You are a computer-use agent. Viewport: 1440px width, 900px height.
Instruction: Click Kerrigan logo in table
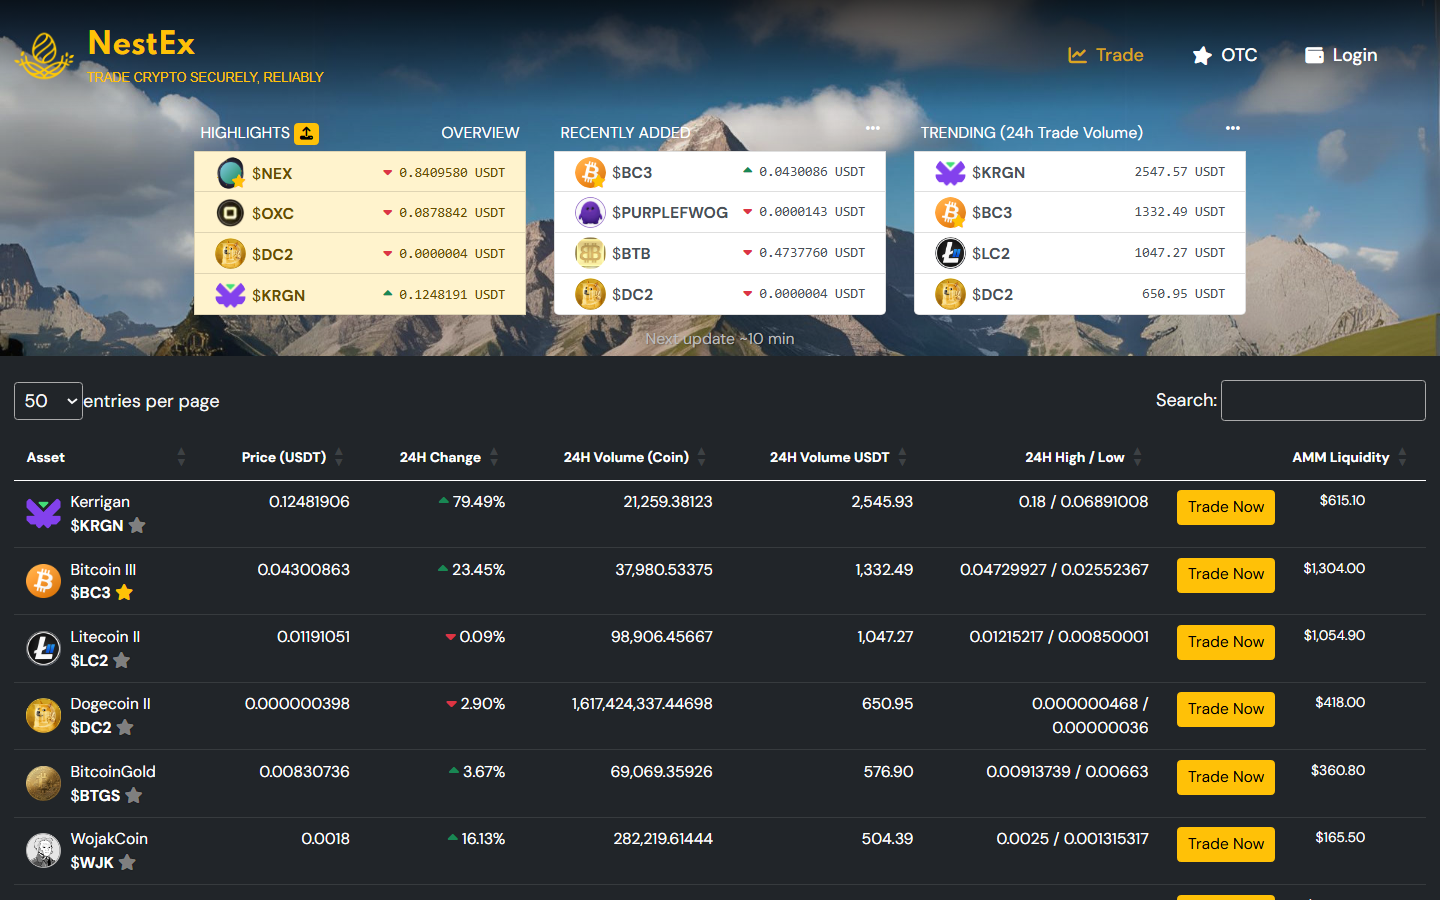[x=43, y=514]
